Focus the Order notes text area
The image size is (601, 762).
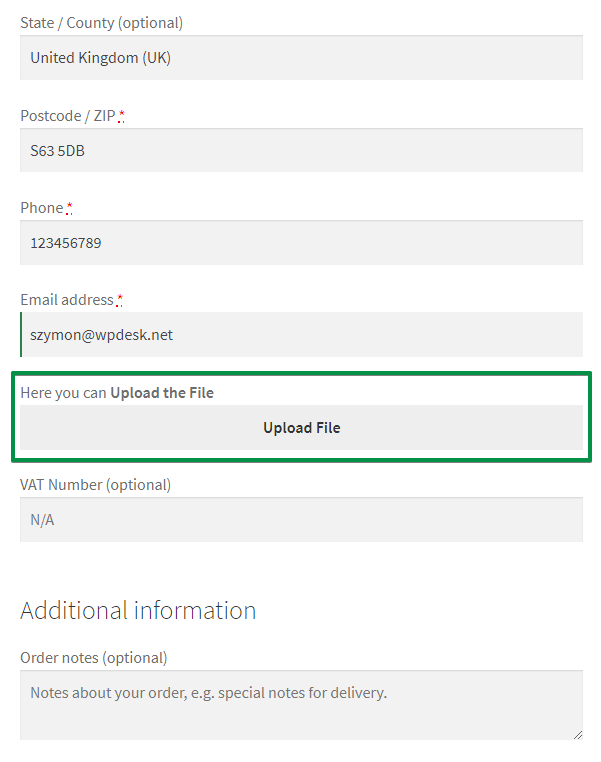[x=301, y=705]
